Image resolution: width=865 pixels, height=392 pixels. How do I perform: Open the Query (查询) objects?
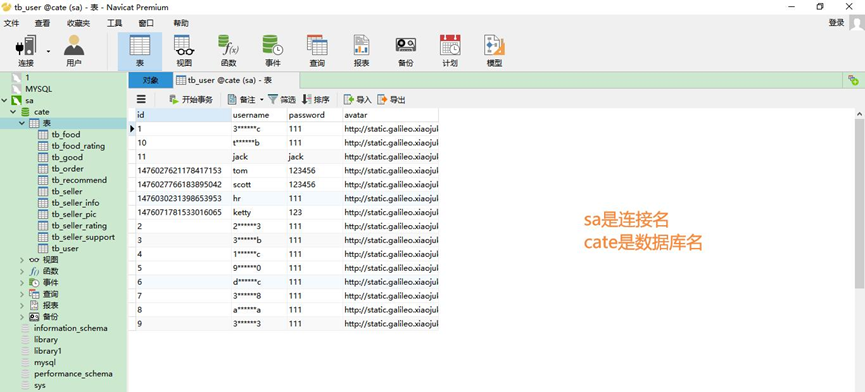(x=317, y=51)
